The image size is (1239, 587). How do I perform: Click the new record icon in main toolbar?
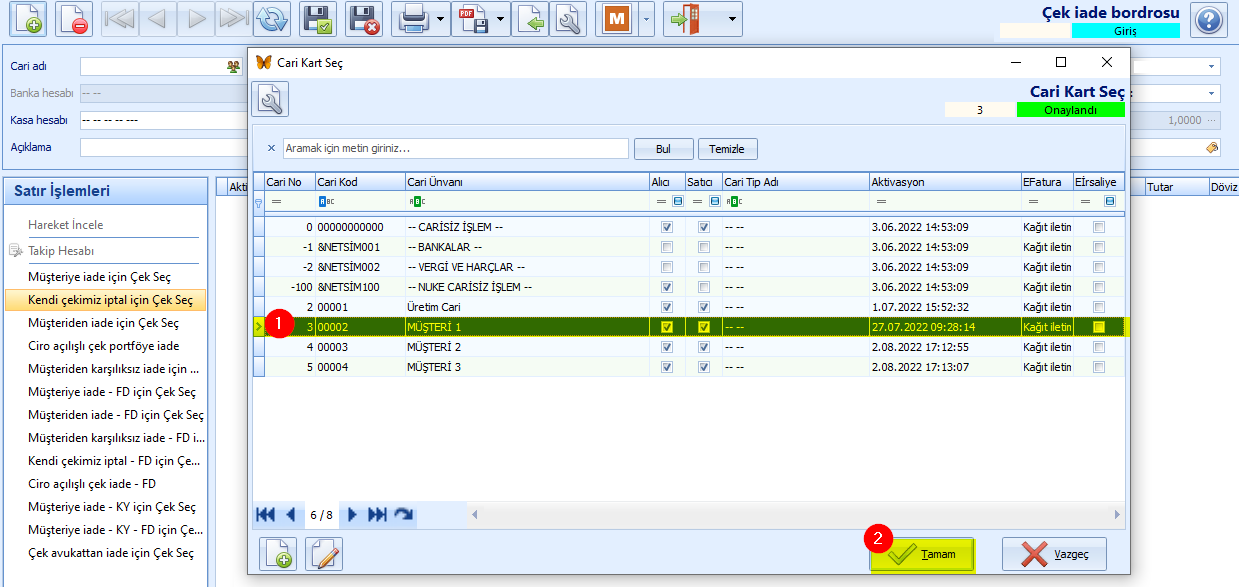pyautogui.click(x=26, y=19)
